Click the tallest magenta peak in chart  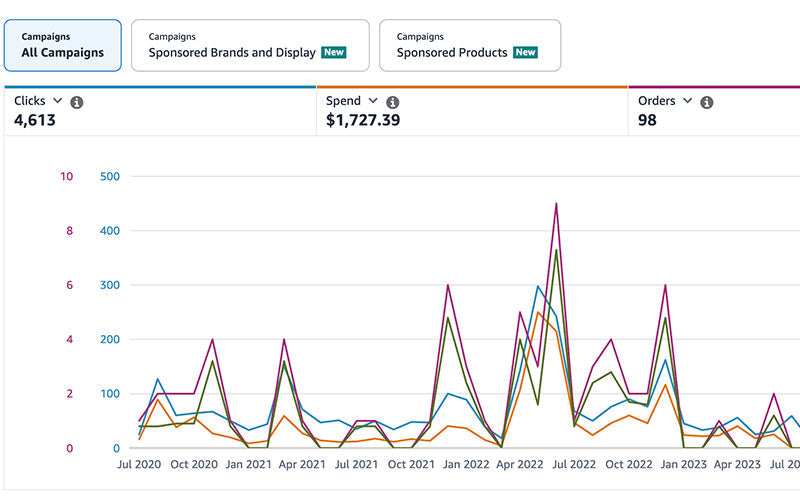(x=556, y=204)
